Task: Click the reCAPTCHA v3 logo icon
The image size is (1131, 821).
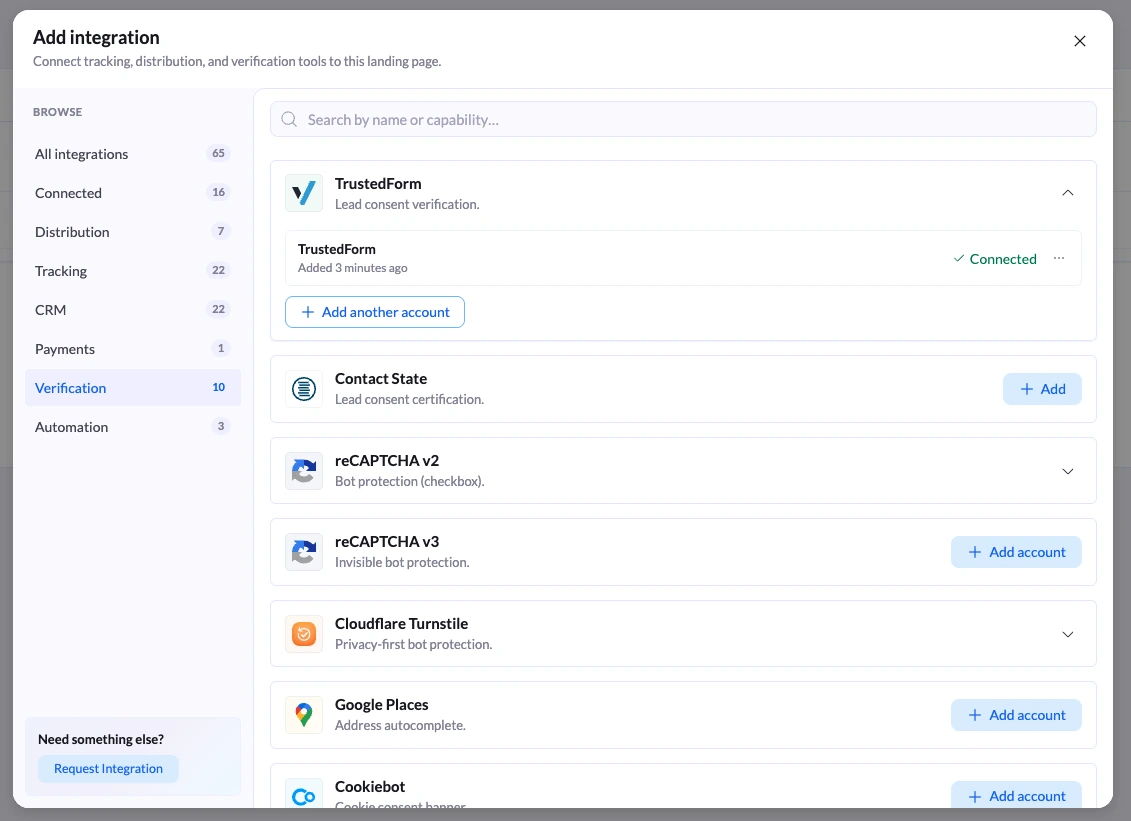Action: coord(304,552)
